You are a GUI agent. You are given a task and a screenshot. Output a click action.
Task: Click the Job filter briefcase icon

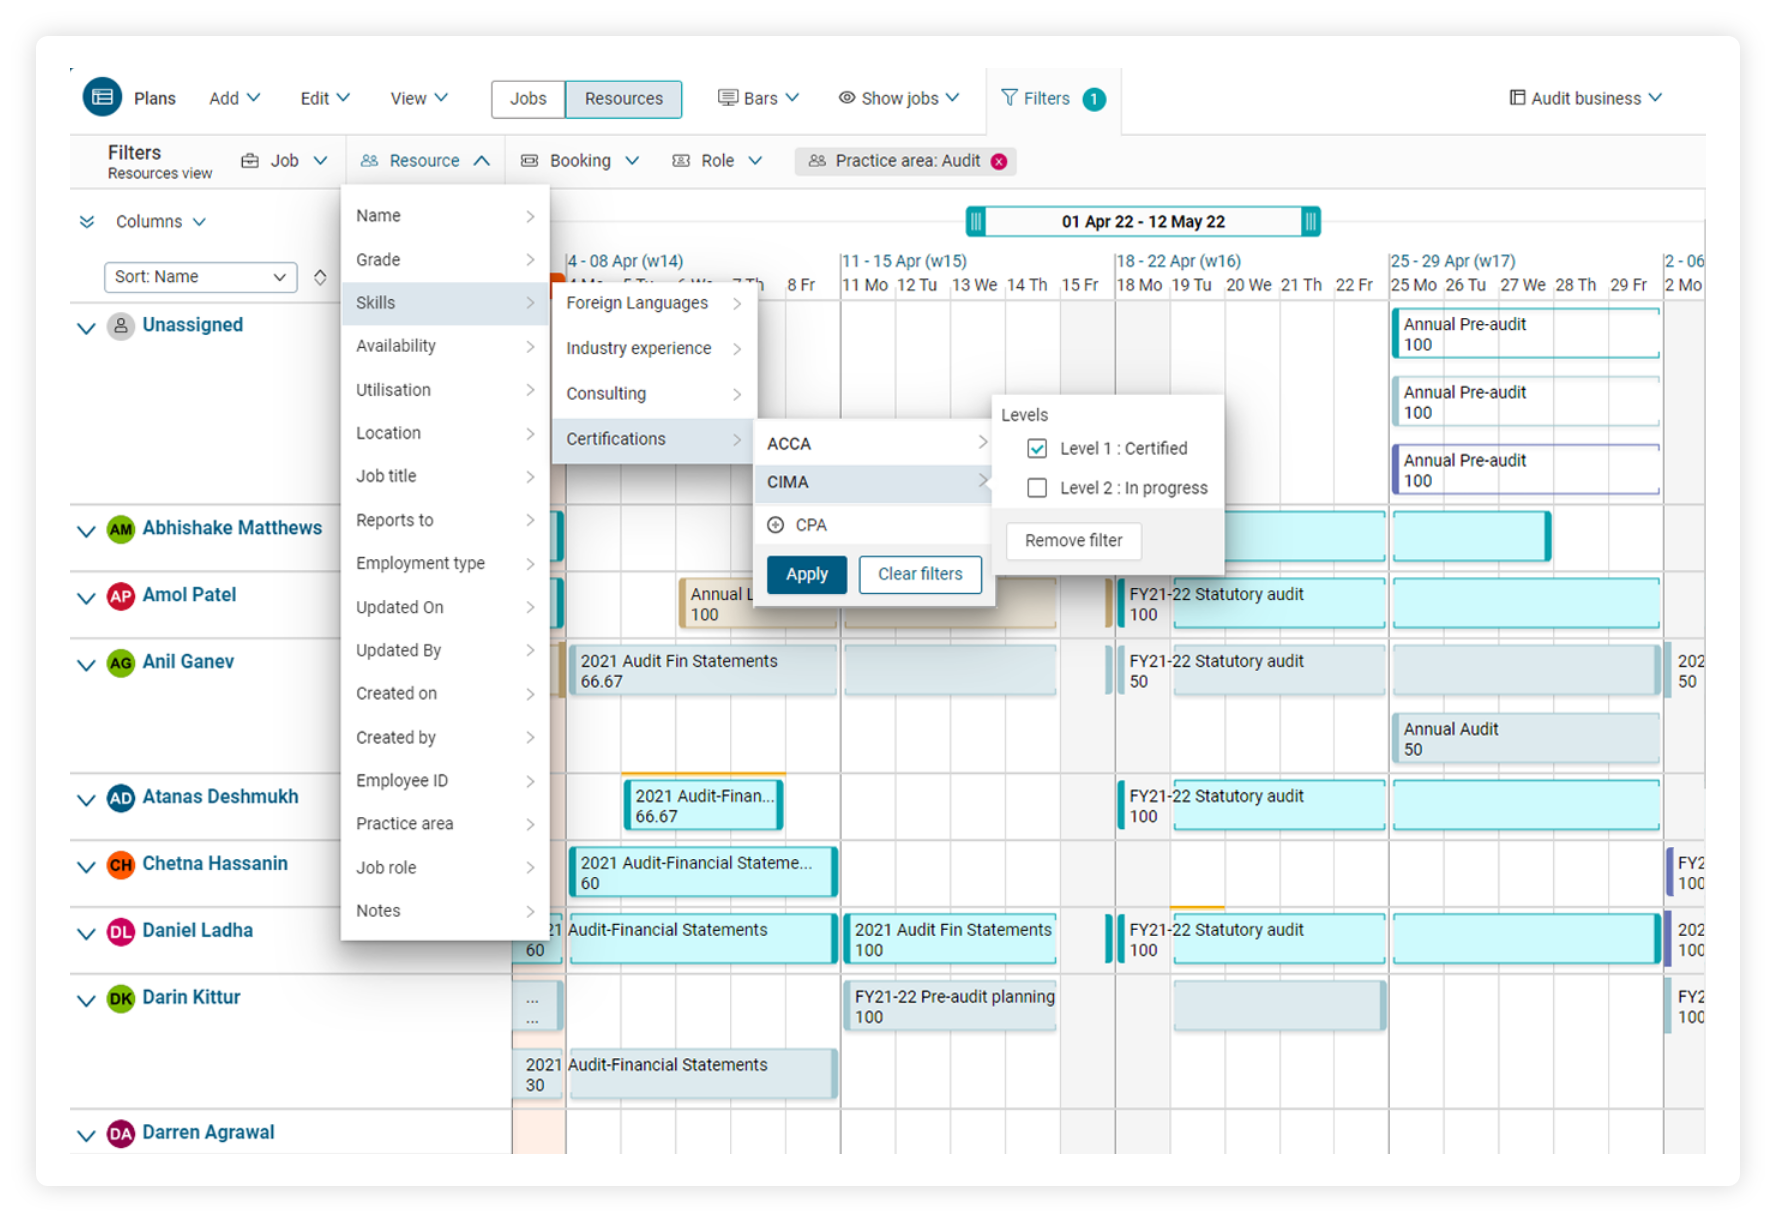(x=249, y=160)
